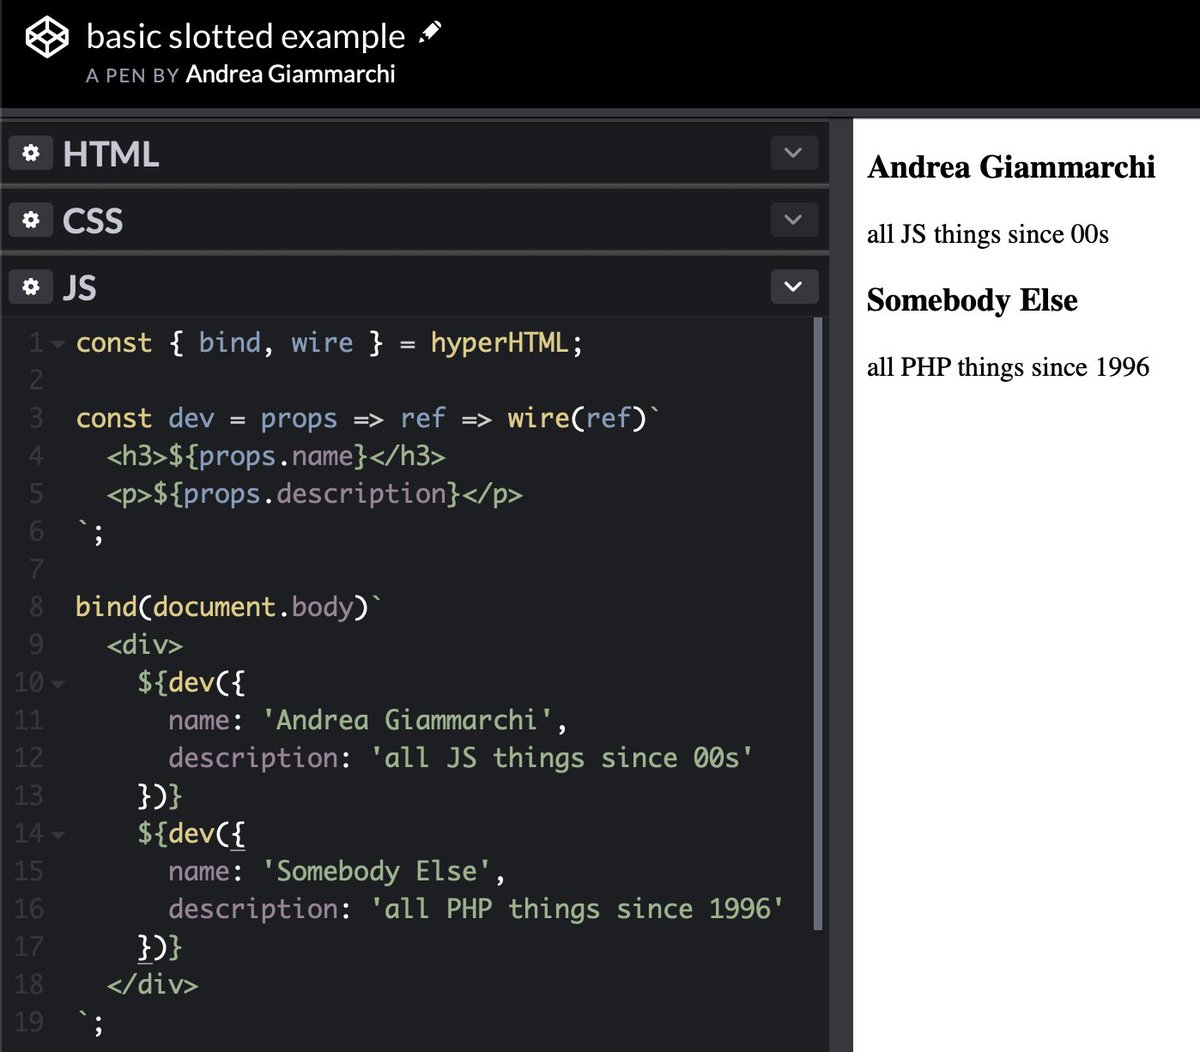The width and height of the screenshot is (1200, 1052).
Task: Click string 'all PHP things since 1996' in code
Action: [x=577, y=909]
